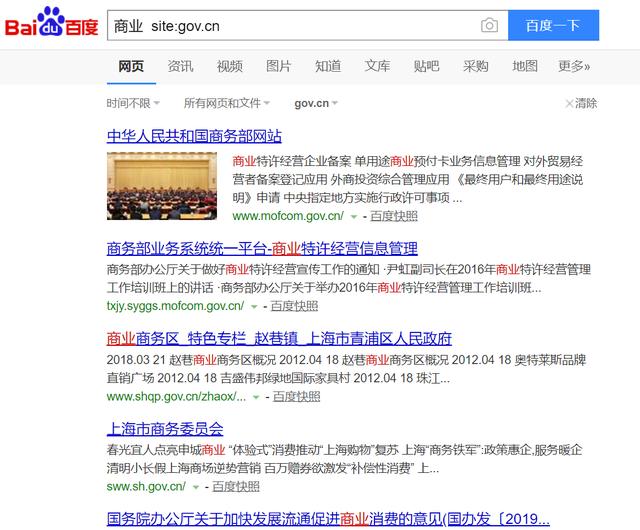The image size is (640, 530).
Task: Click snippet text 春光宜人点亮申城商业
Action: (x=166, y=450)
